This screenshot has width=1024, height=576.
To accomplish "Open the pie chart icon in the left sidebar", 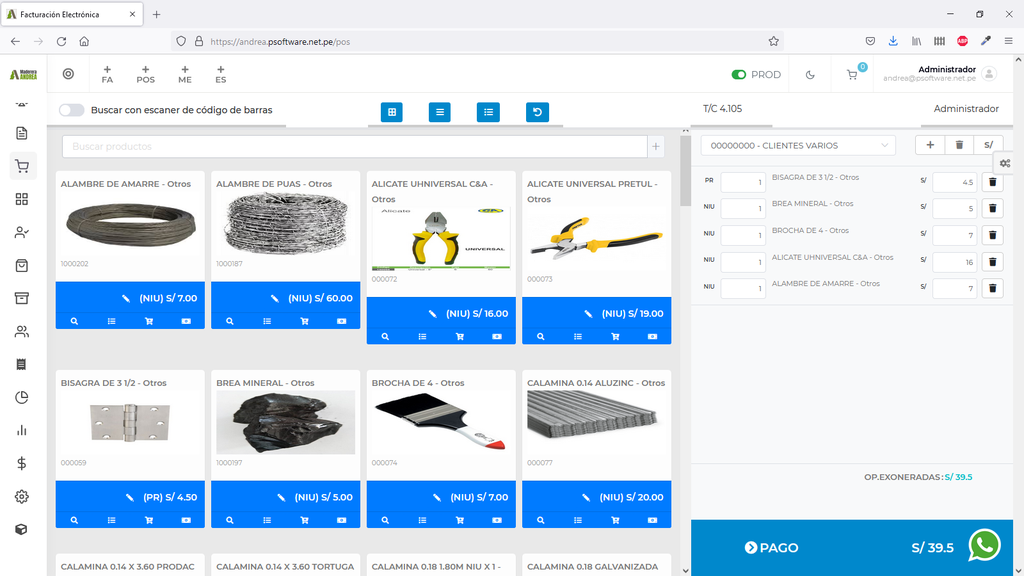I will point(22,398).
